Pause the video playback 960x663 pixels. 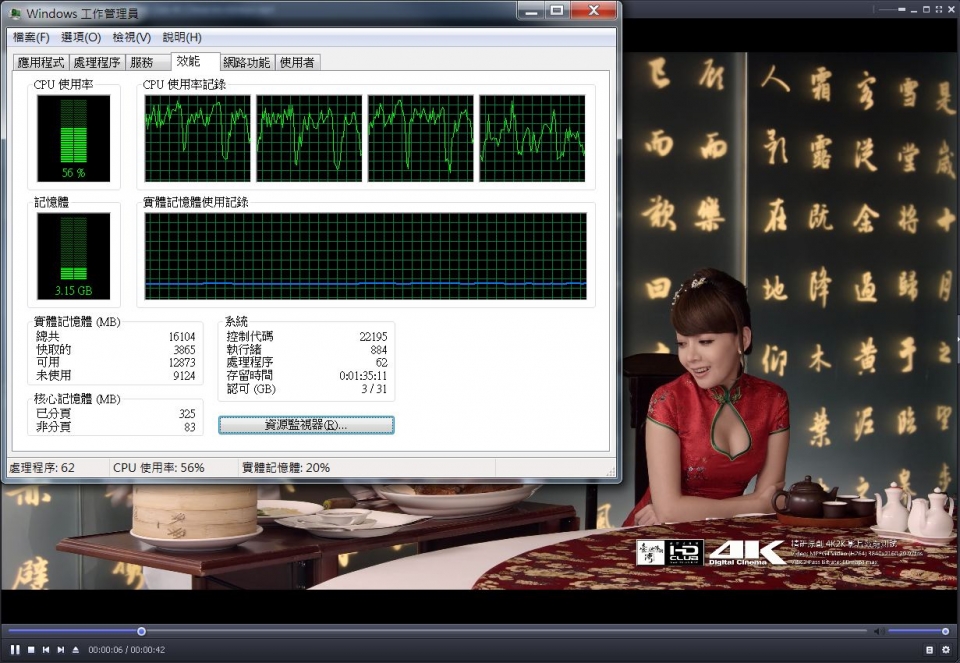pyautogui.click(x=15, y=649)
